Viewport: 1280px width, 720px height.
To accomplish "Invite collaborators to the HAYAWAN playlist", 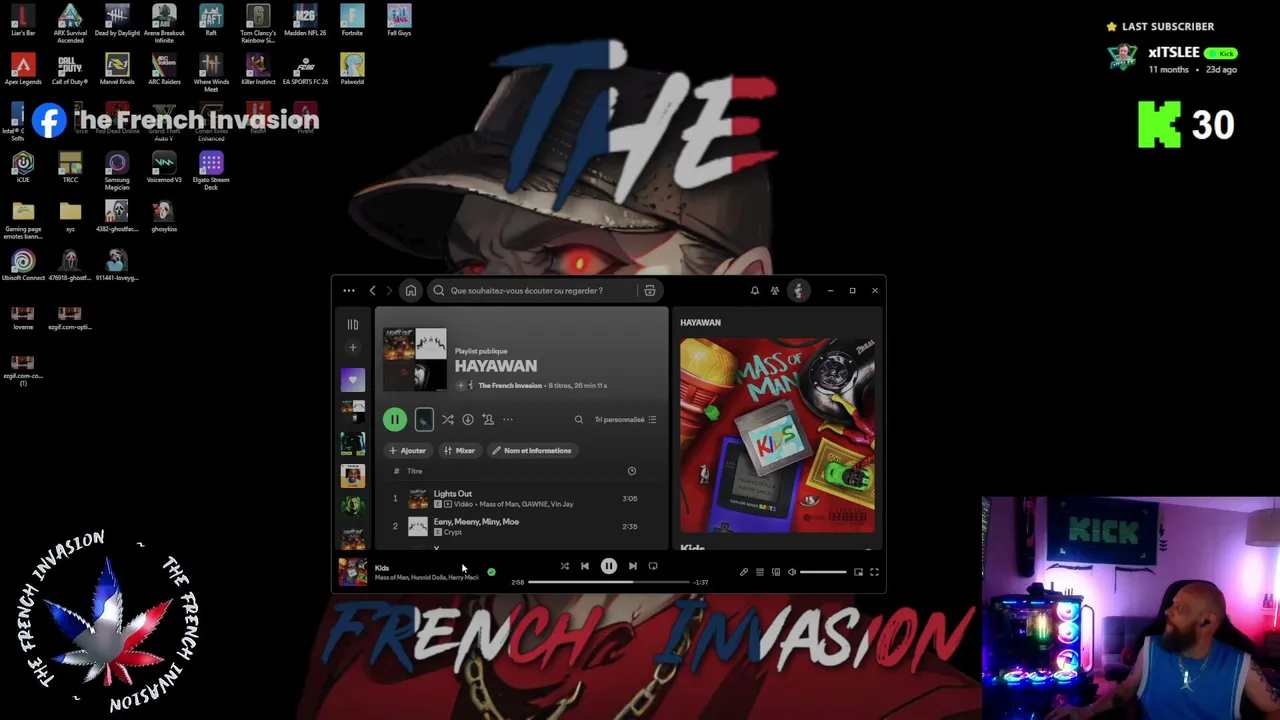I will pos(488,420).
